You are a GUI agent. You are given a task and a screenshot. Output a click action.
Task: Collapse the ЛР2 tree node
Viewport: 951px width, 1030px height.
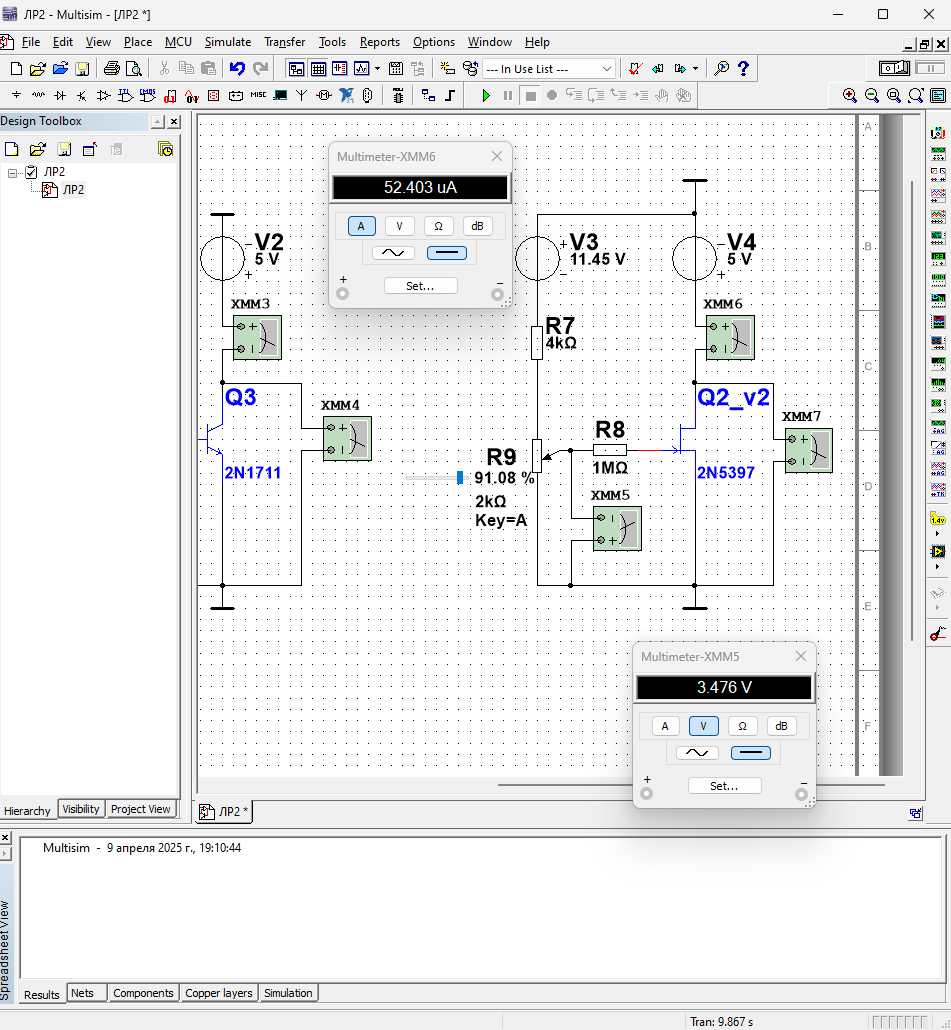[12, 173]
